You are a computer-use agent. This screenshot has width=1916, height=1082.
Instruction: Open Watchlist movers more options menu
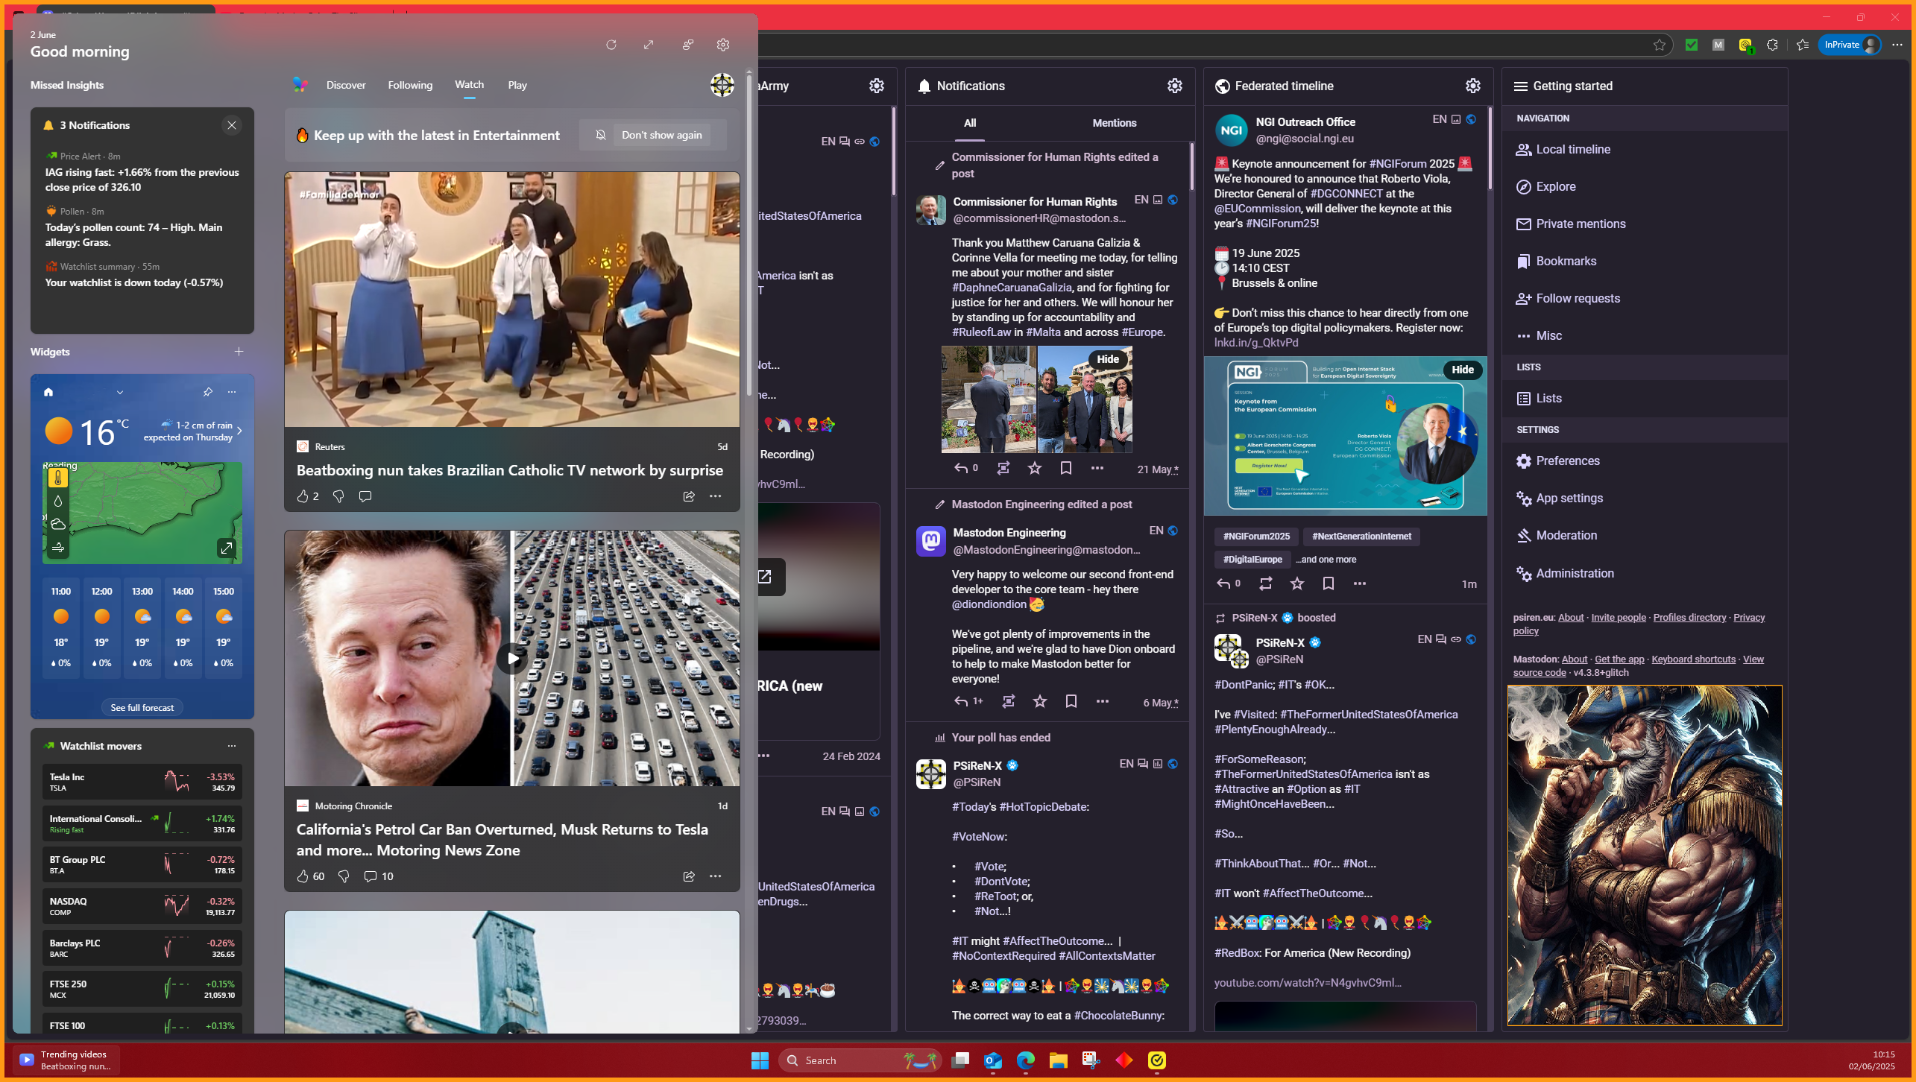(x=232, y=746)
